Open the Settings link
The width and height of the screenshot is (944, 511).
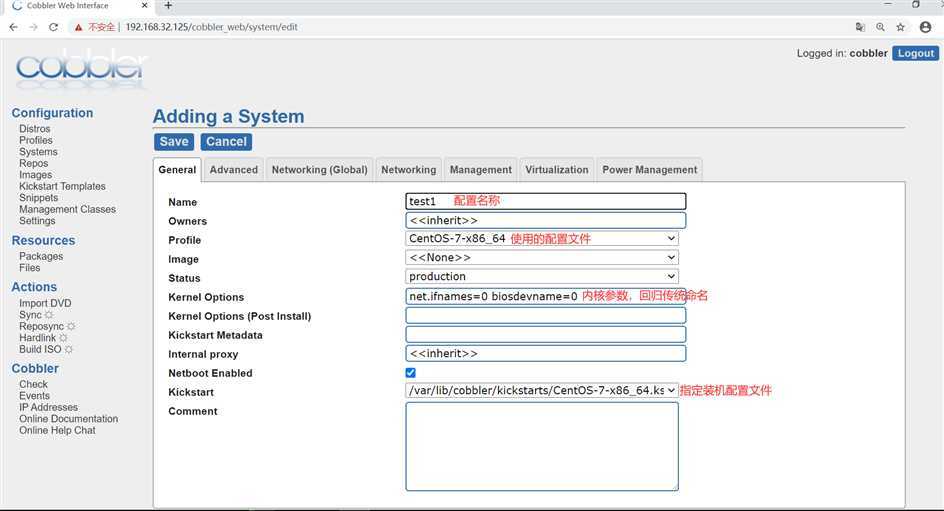[x=37, y=220]
